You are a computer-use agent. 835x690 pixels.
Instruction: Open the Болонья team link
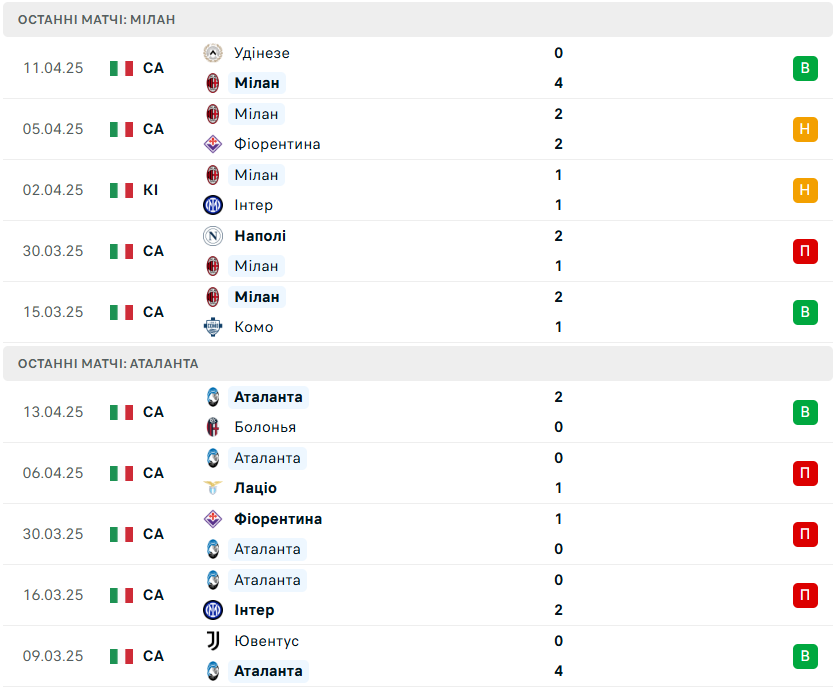265,427
